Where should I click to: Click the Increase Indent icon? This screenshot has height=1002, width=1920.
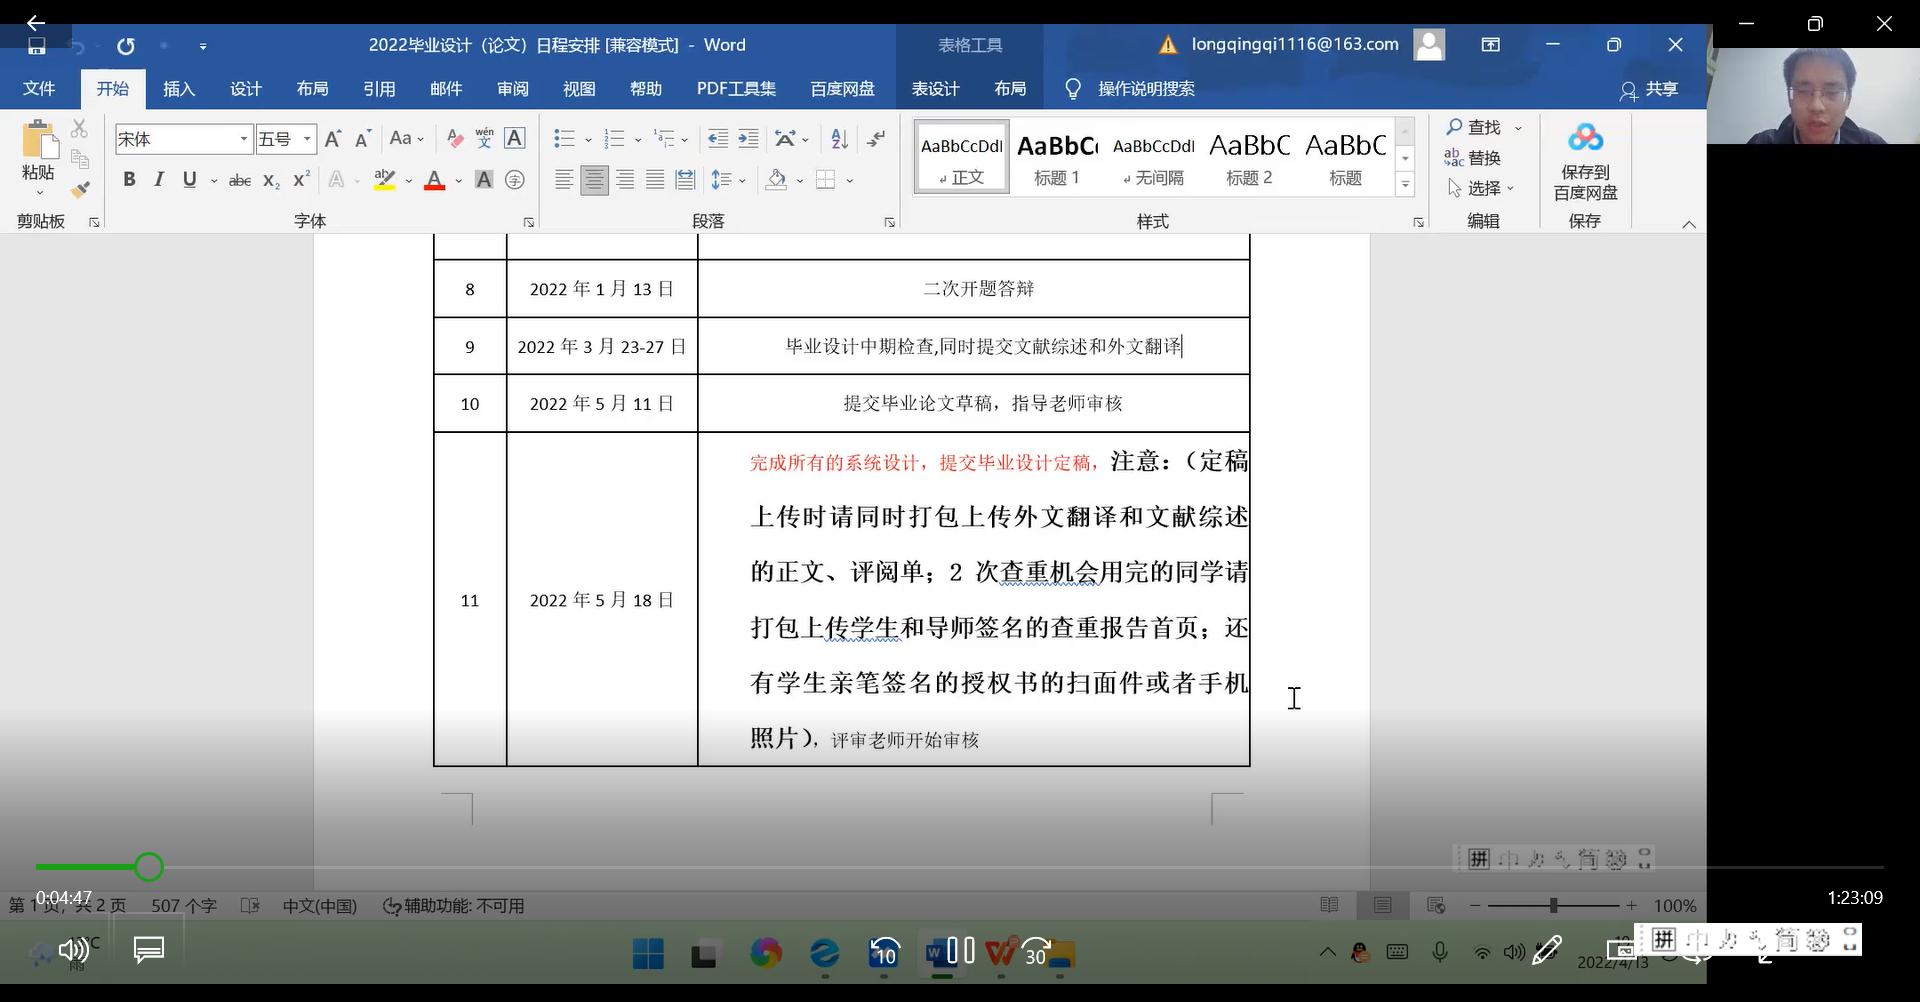748,139
